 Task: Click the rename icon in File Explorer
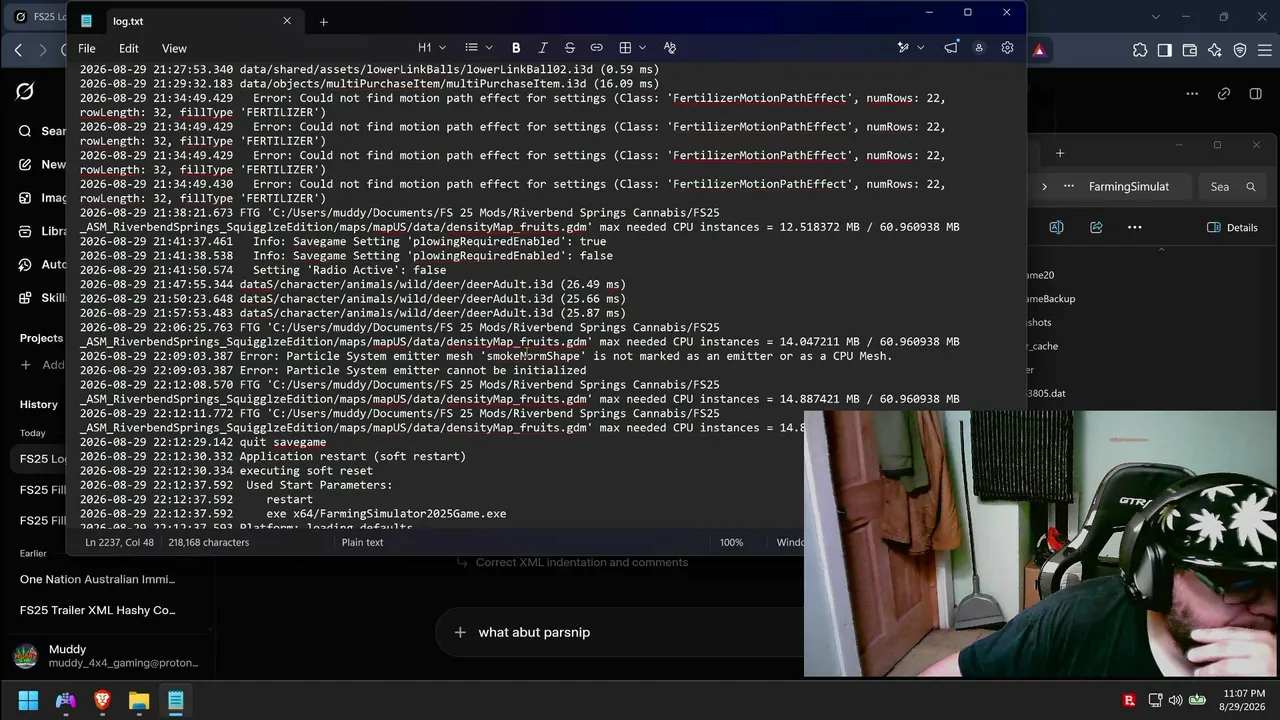[x=1056, y=227]
